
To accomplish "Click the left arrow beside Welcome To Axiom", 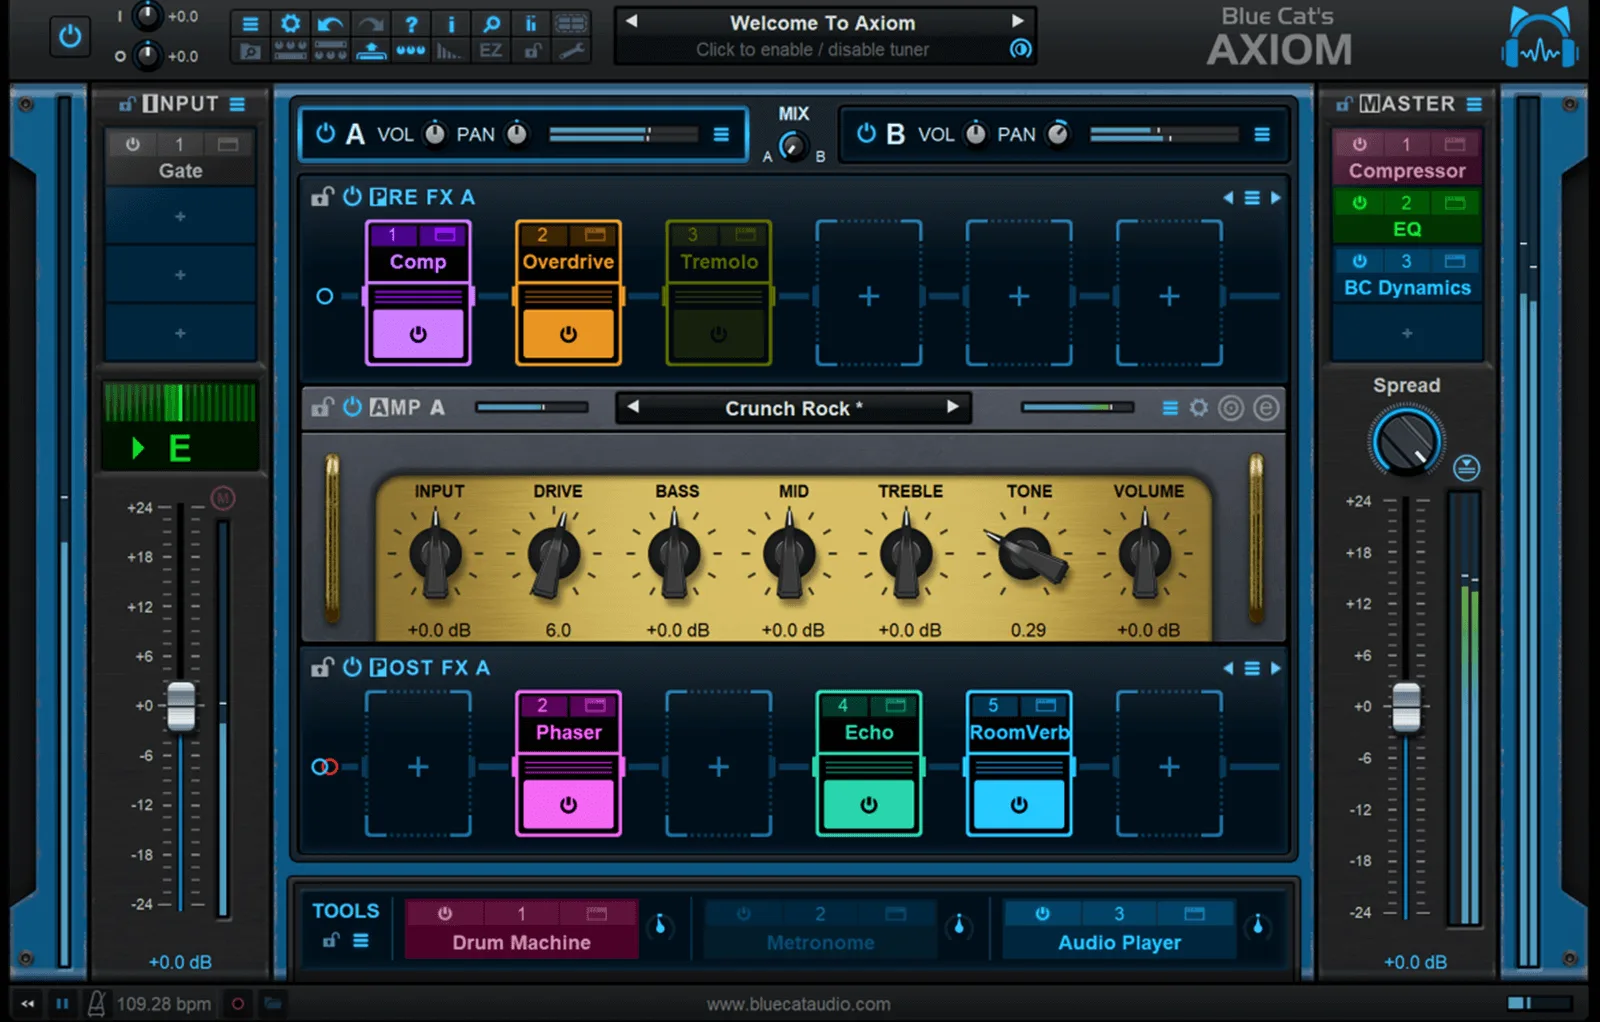I will point(633,22).
